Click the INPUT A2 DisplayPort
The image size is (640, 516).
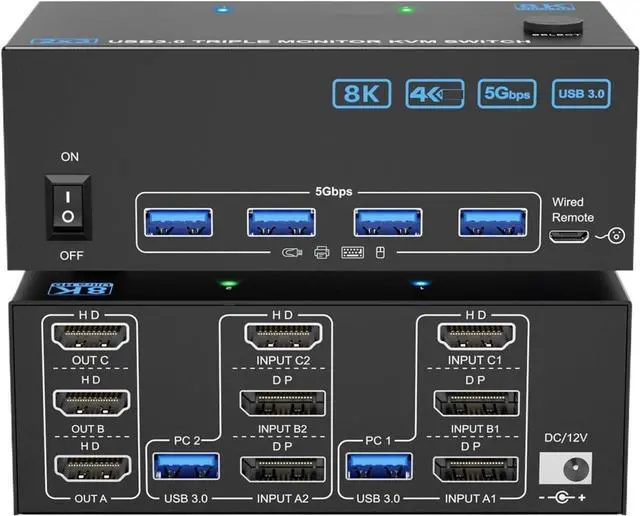[283, 469]
